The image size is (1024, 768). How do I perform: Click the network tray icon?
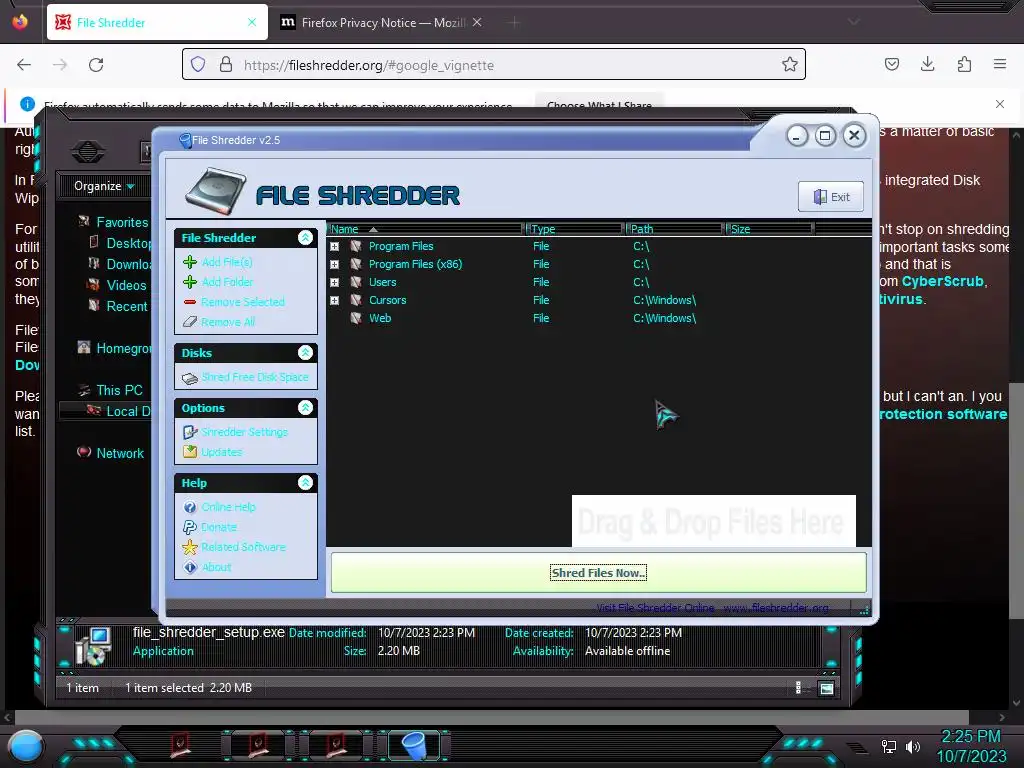point(889,746)
